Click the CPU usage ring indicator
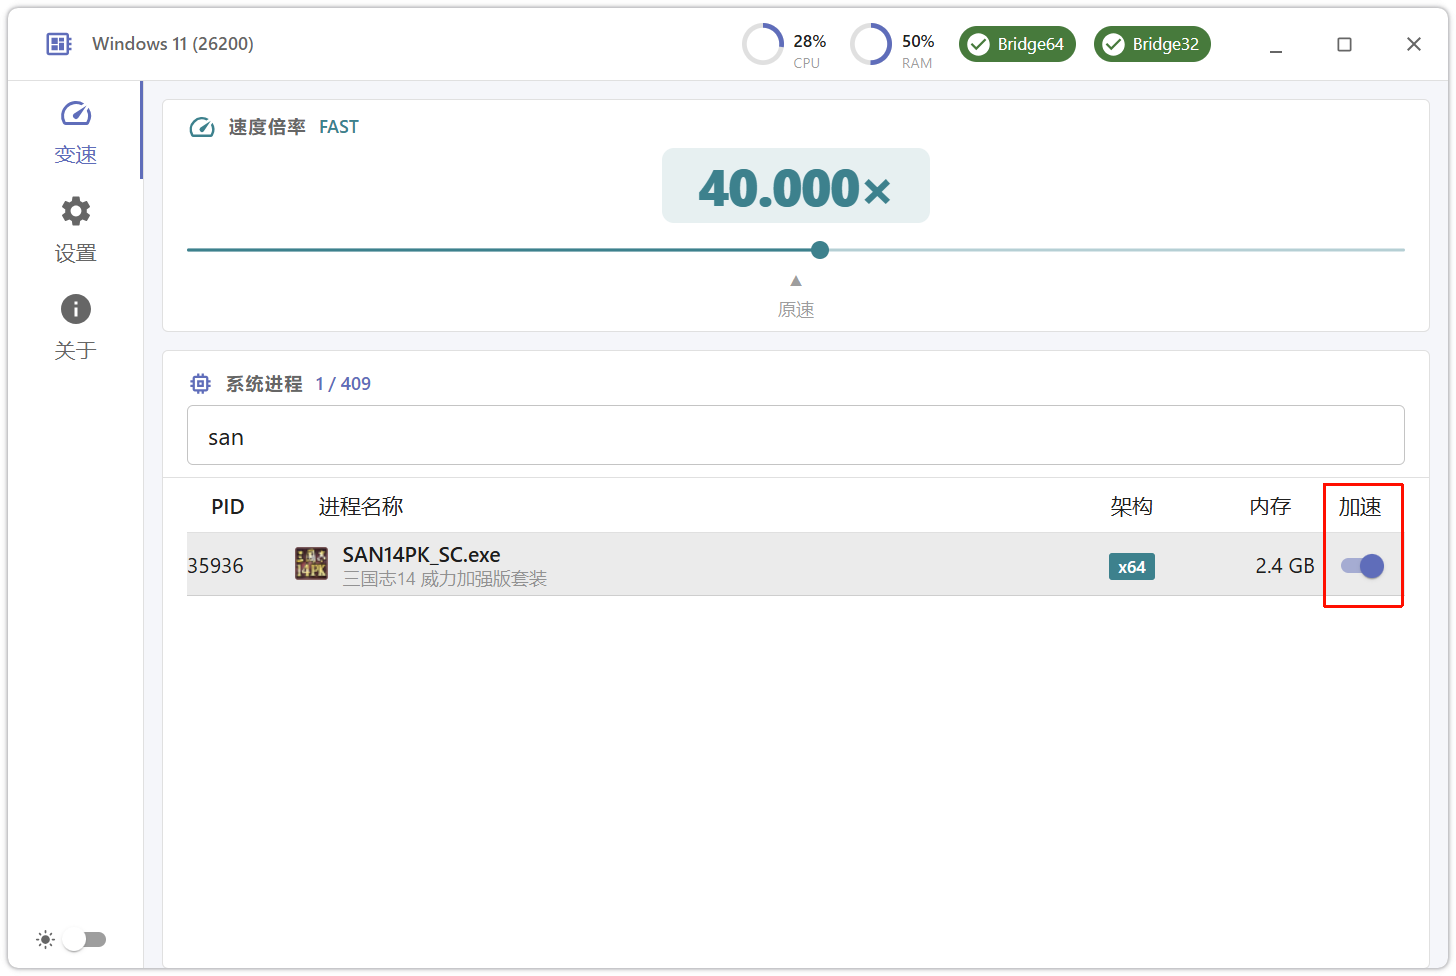This screenshot has width=1456, height=976. click(763, 44)
